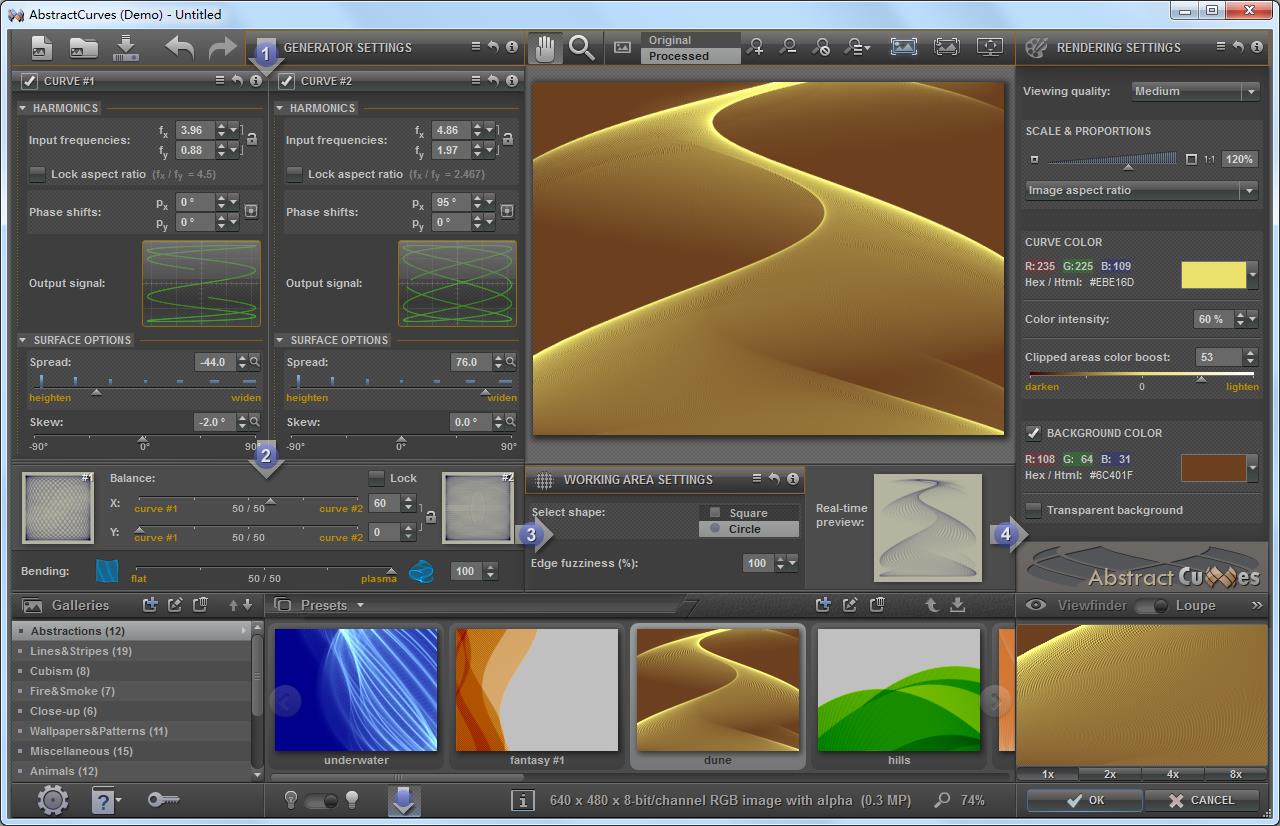Collapse the Harmonics section of Curve #1
Screen dimensions: 1280x826
(x=23, y=108)
